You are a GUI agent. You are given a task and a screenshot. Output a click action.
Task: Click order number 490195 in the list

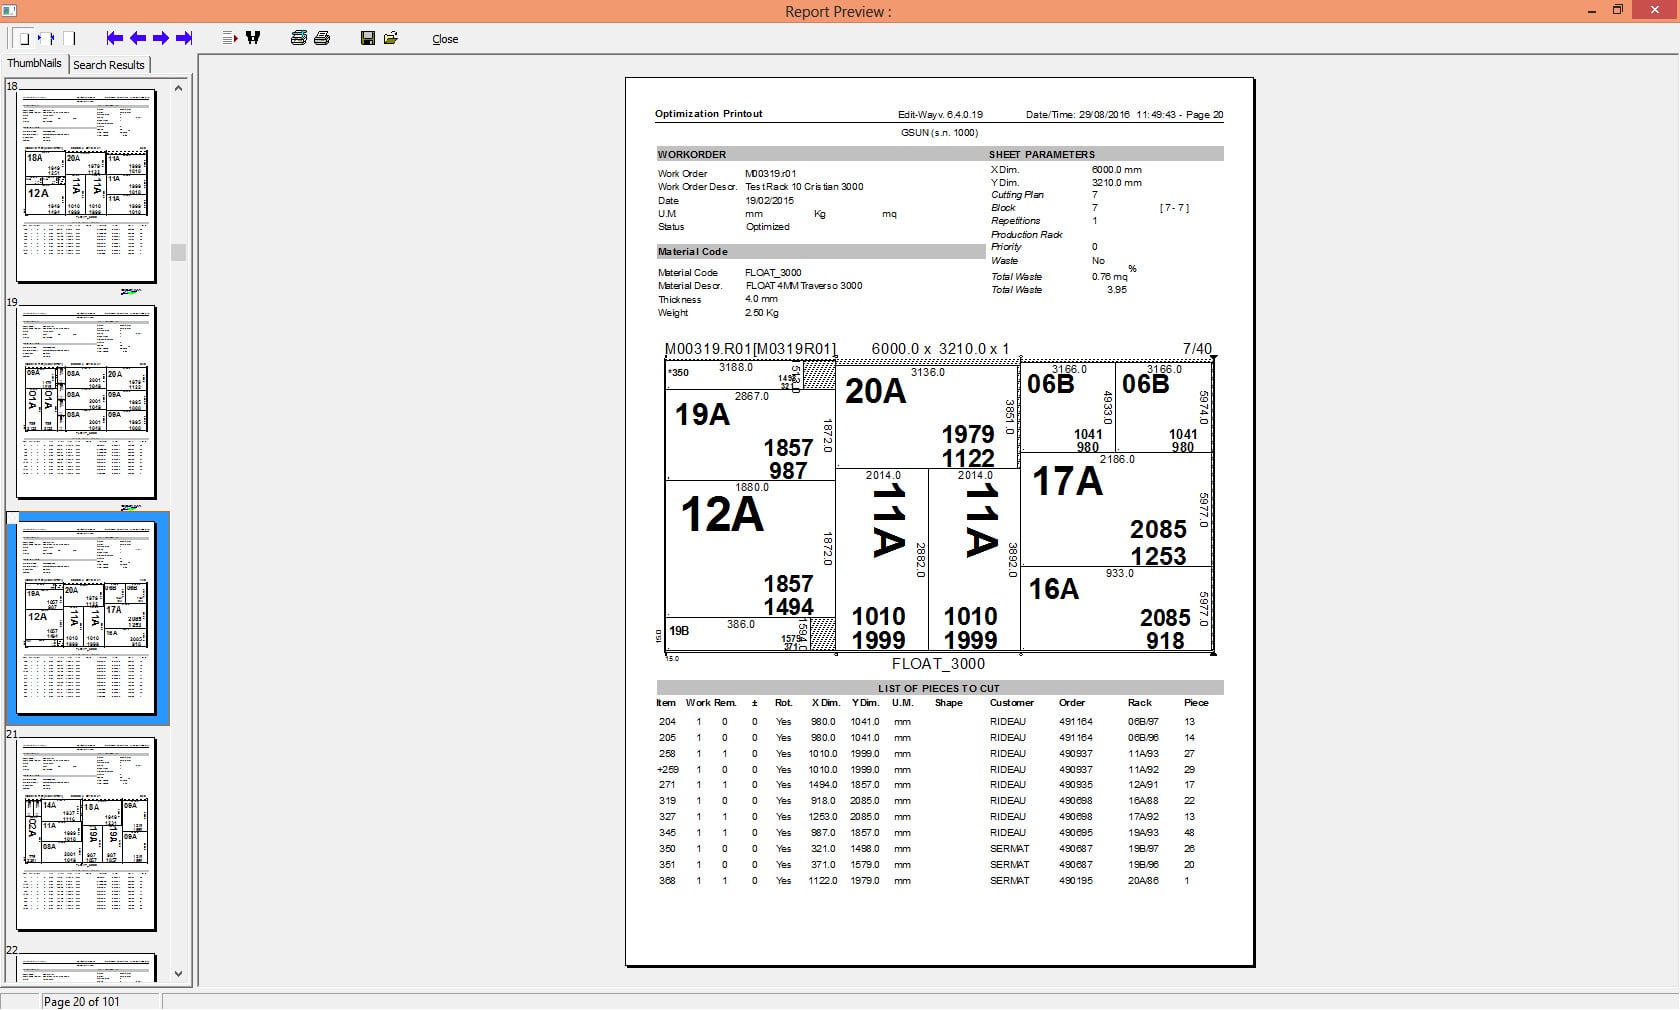click(1076, 881)
